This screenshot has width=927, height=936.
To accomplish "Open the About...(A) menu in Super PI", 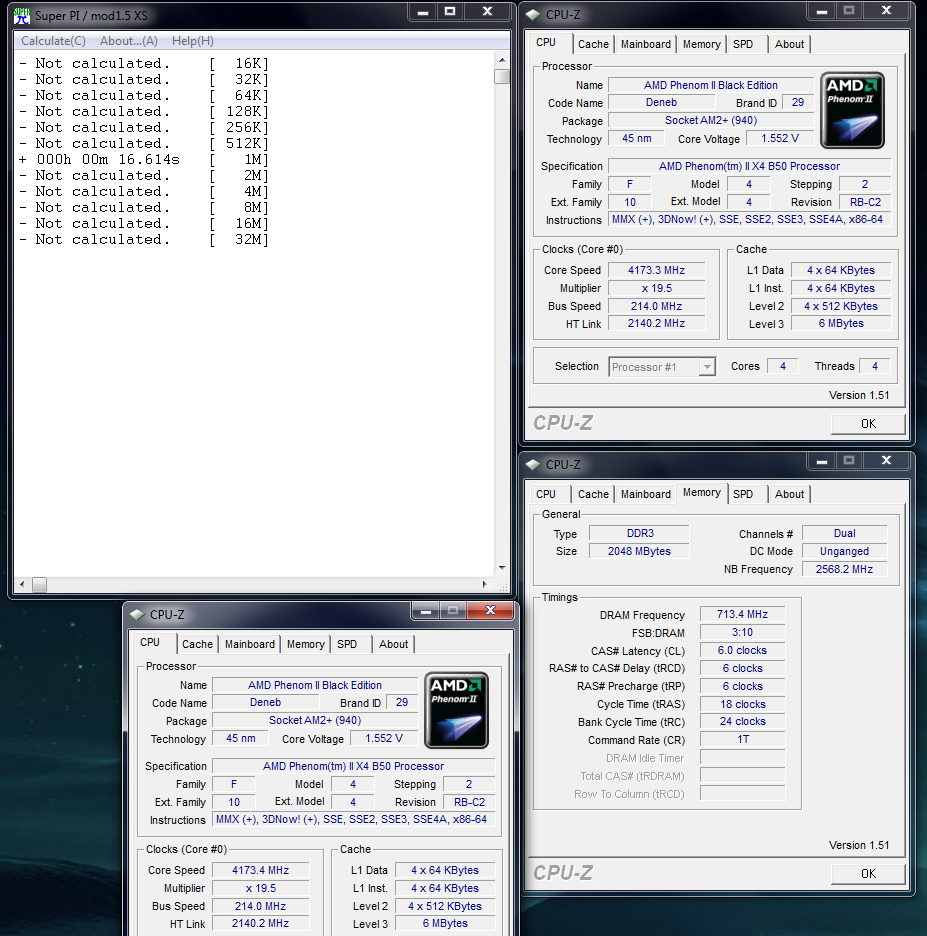I will (129, 41).
